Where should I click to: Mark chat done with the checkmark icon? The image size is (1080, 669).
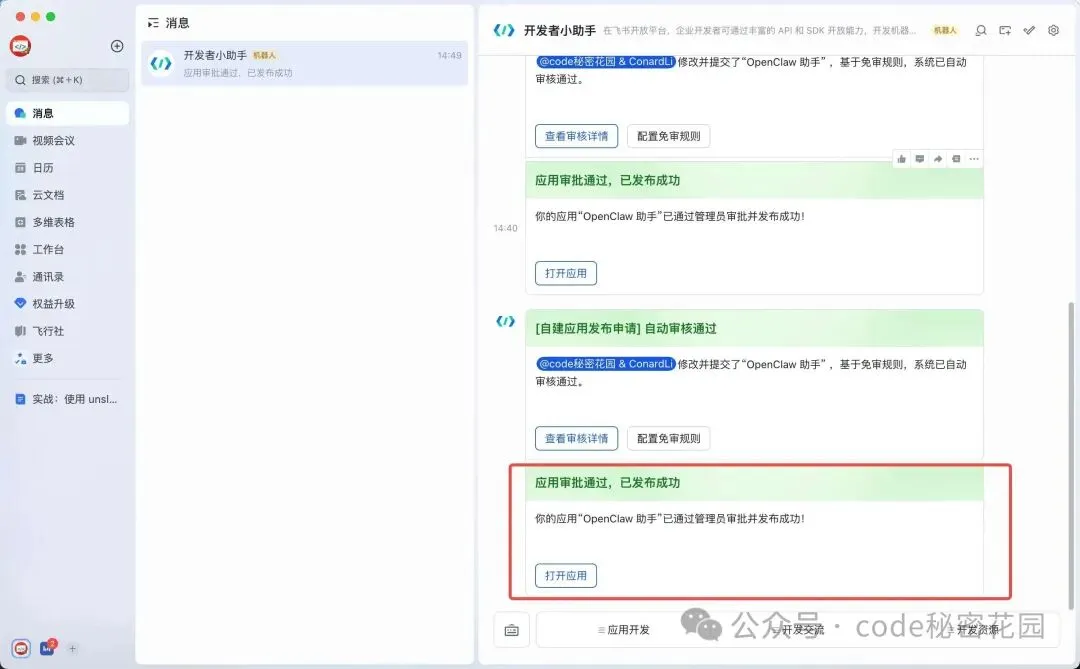point(1029,30)
